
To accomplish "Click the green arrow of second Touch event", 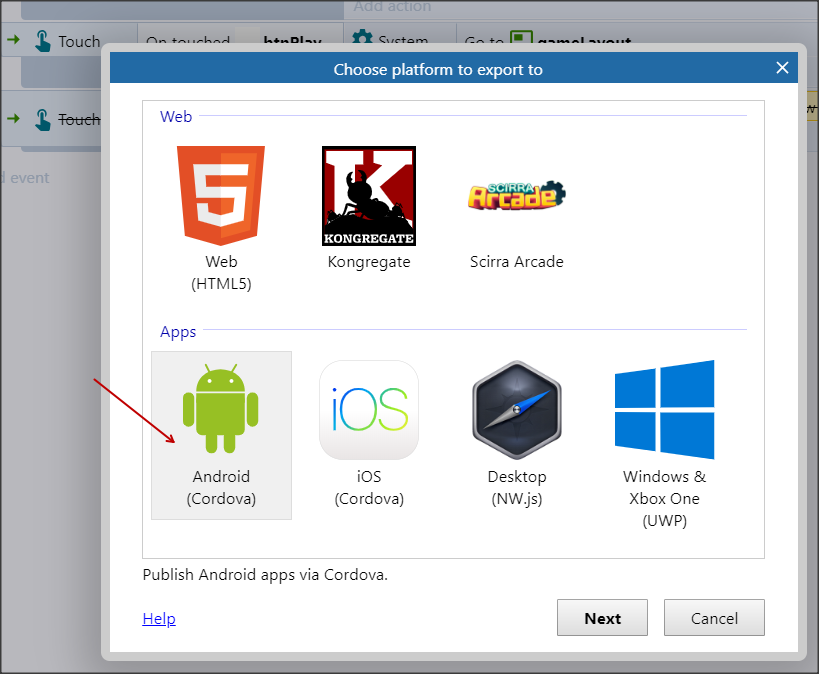I will [14, 119].
